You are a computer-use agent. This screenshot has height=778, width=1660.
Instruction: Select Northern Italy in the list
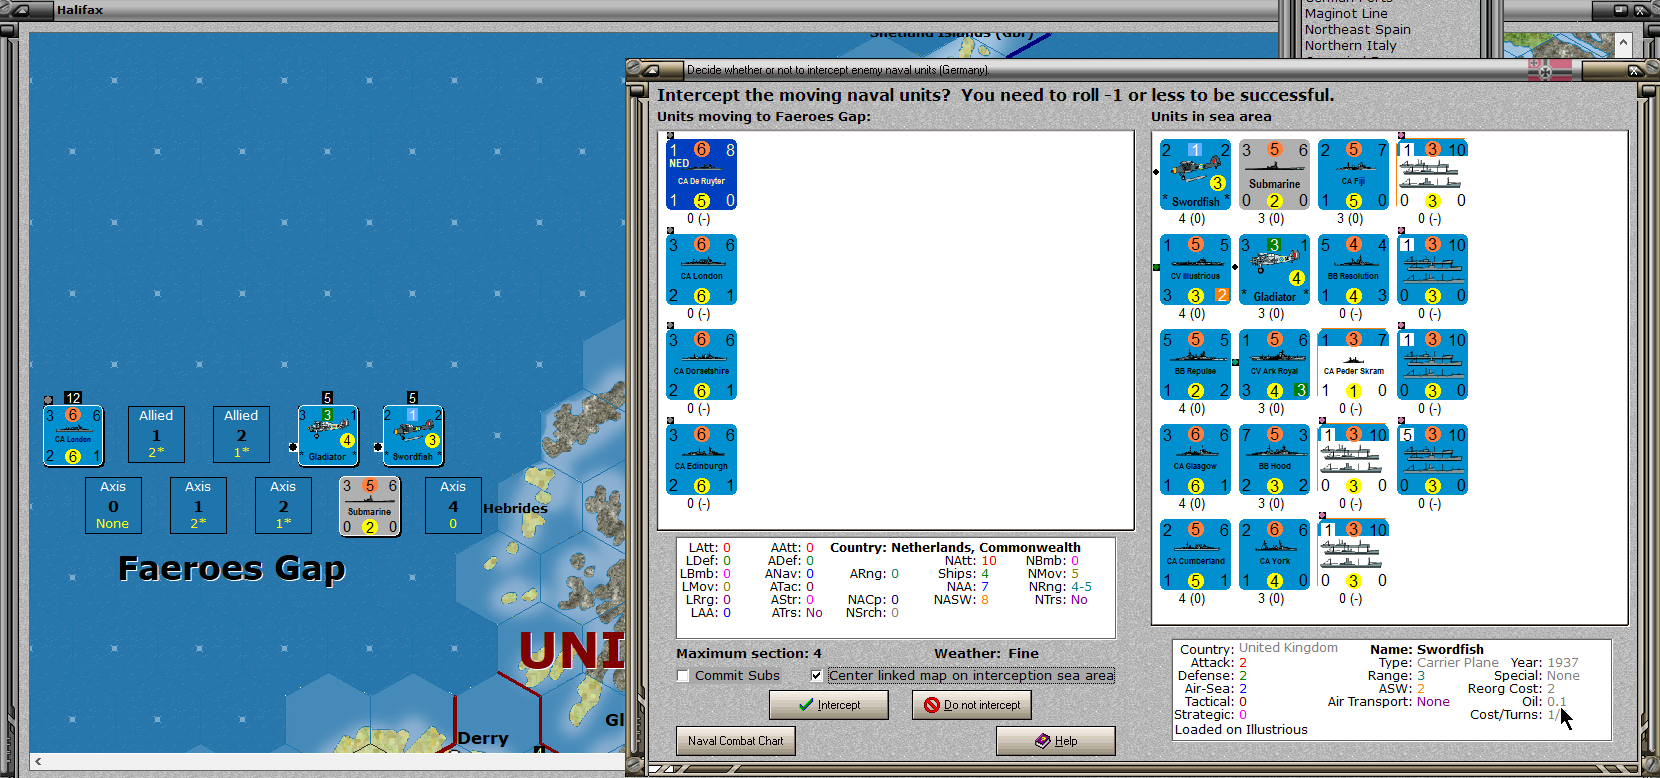pos(1350,46)
